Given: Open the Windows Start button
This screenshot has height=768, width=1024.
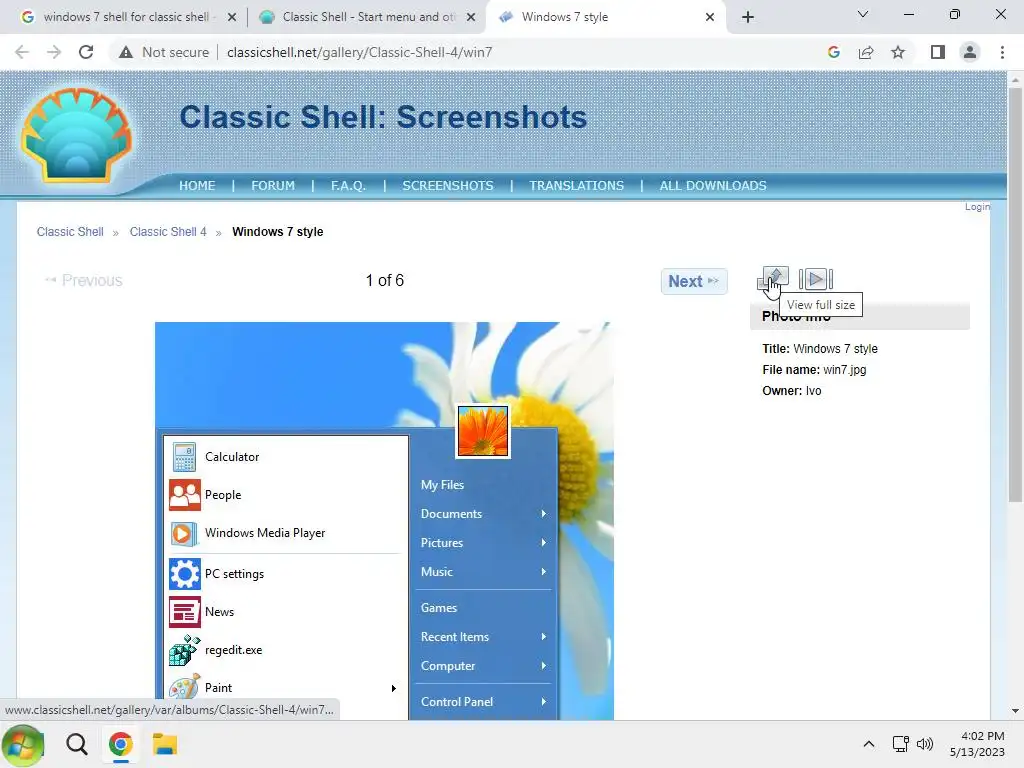Looking at the screenshot, I should coord(23,744).
